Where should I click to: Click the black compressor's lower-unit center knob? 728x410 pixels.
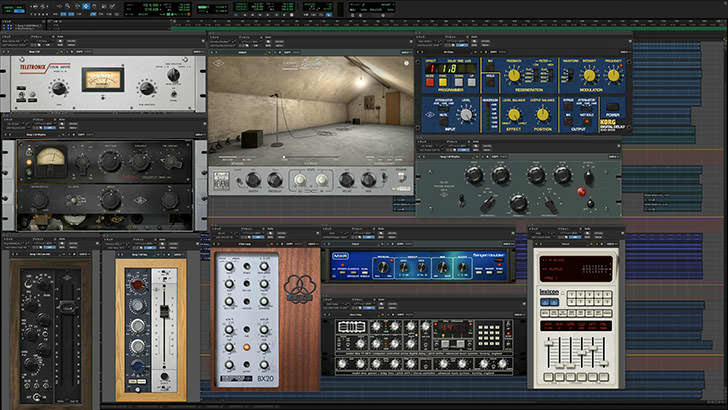(110, 200)
